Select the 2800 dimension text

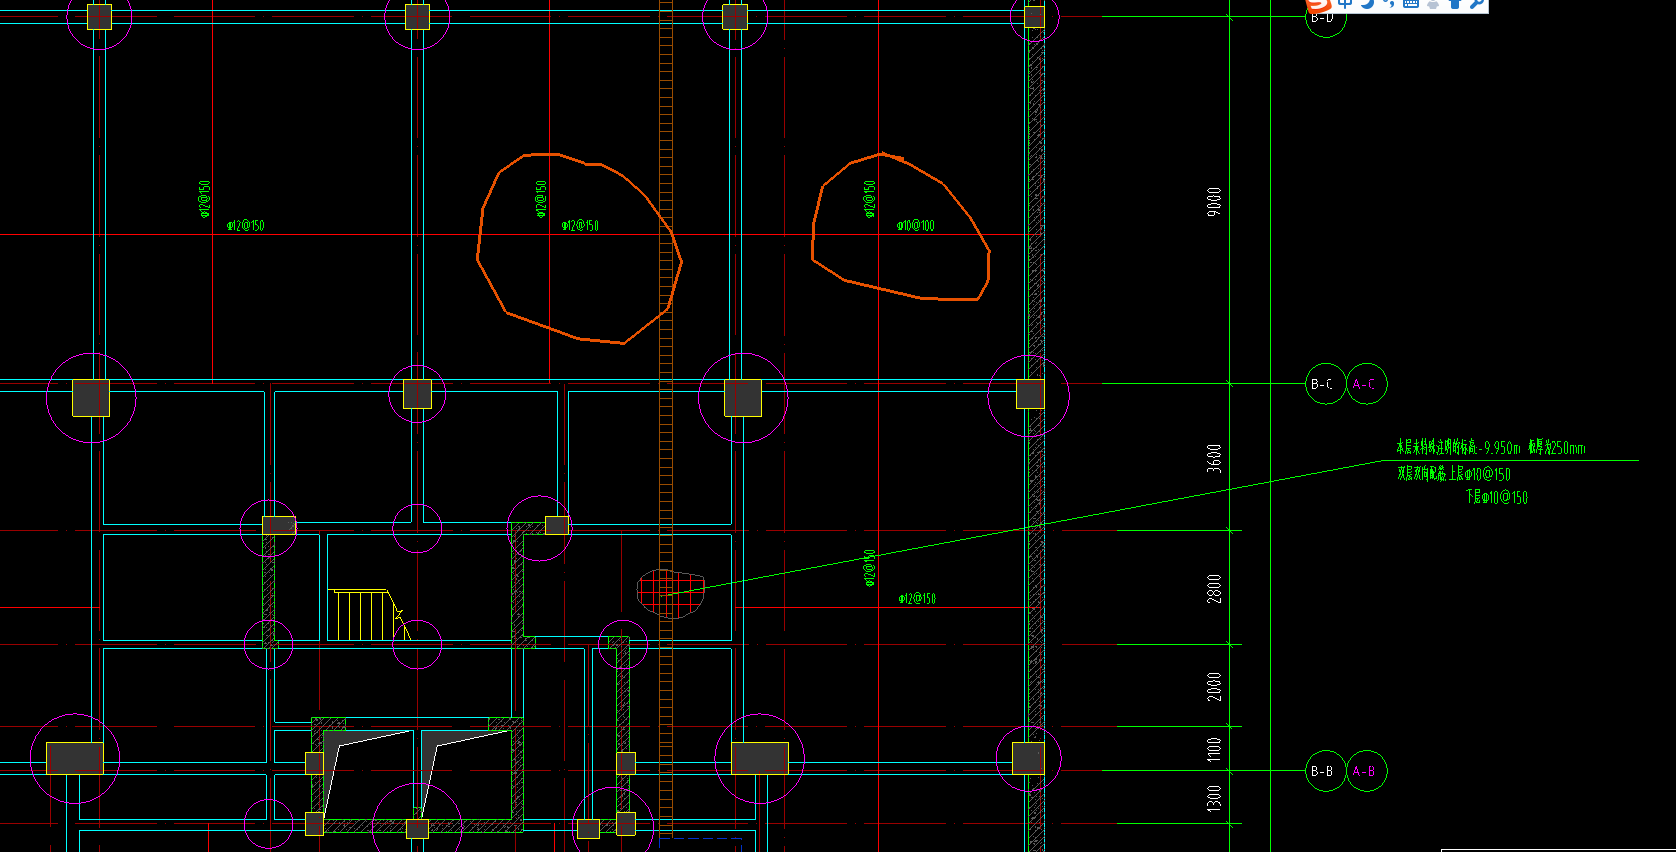pos(1214,588)
